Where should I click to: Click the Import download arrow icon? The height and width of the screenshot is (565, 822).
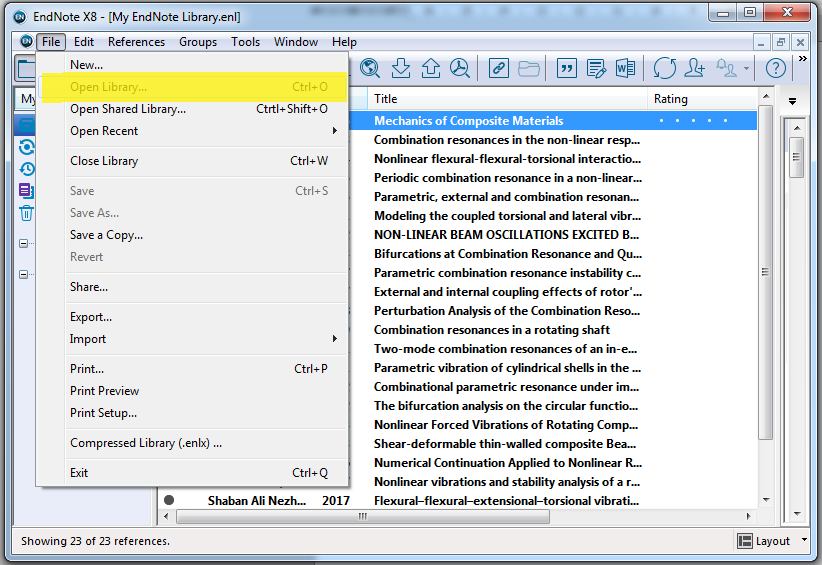point(401,68)
